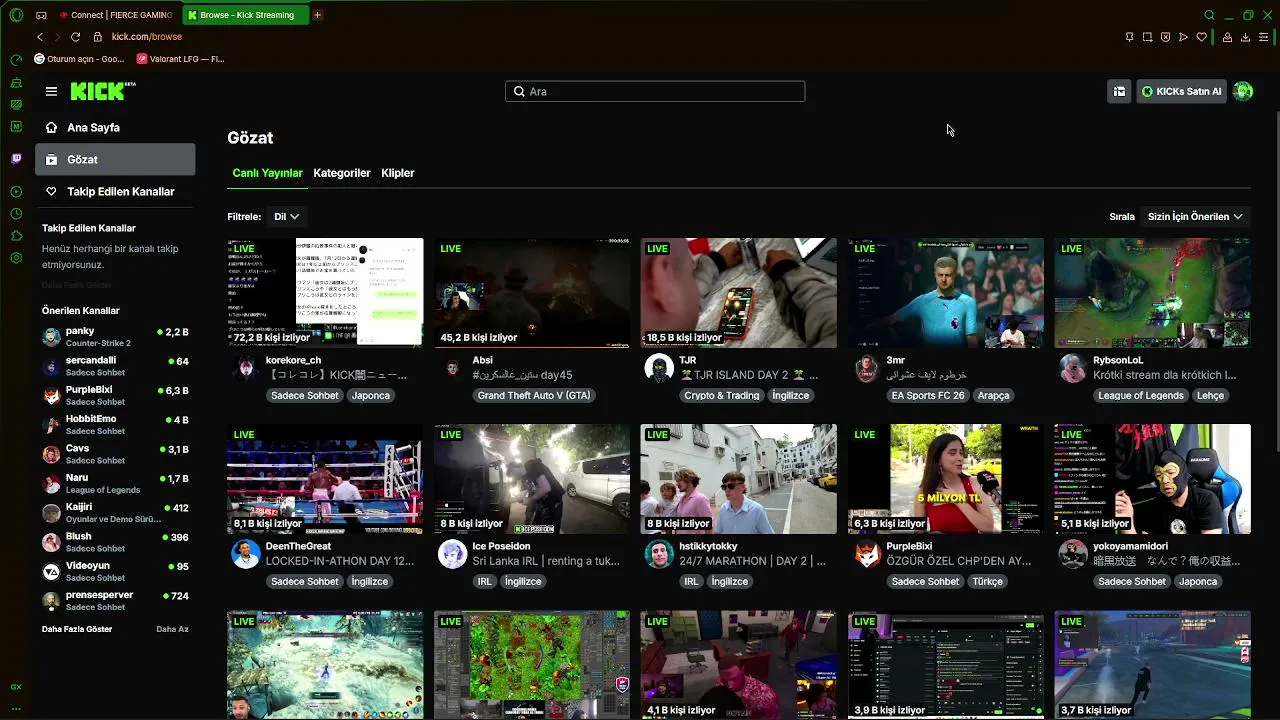Screen dimensions: 1280x720
Task: Open panky channel in recommended list
Action: pos(115,337)
